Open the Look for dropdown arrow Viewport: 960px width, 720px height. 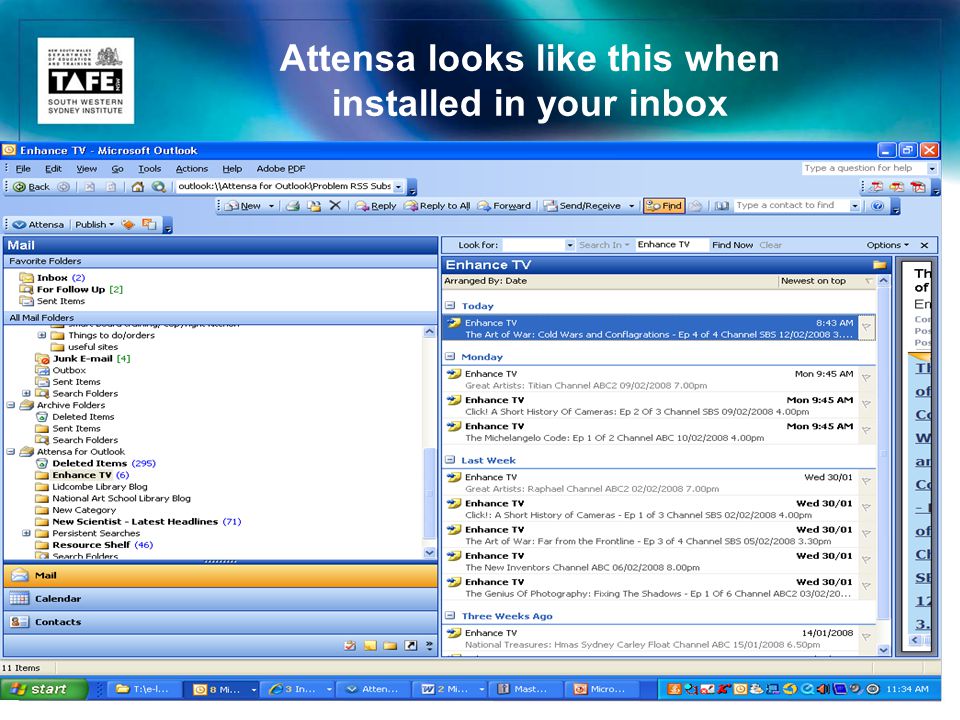570,245
